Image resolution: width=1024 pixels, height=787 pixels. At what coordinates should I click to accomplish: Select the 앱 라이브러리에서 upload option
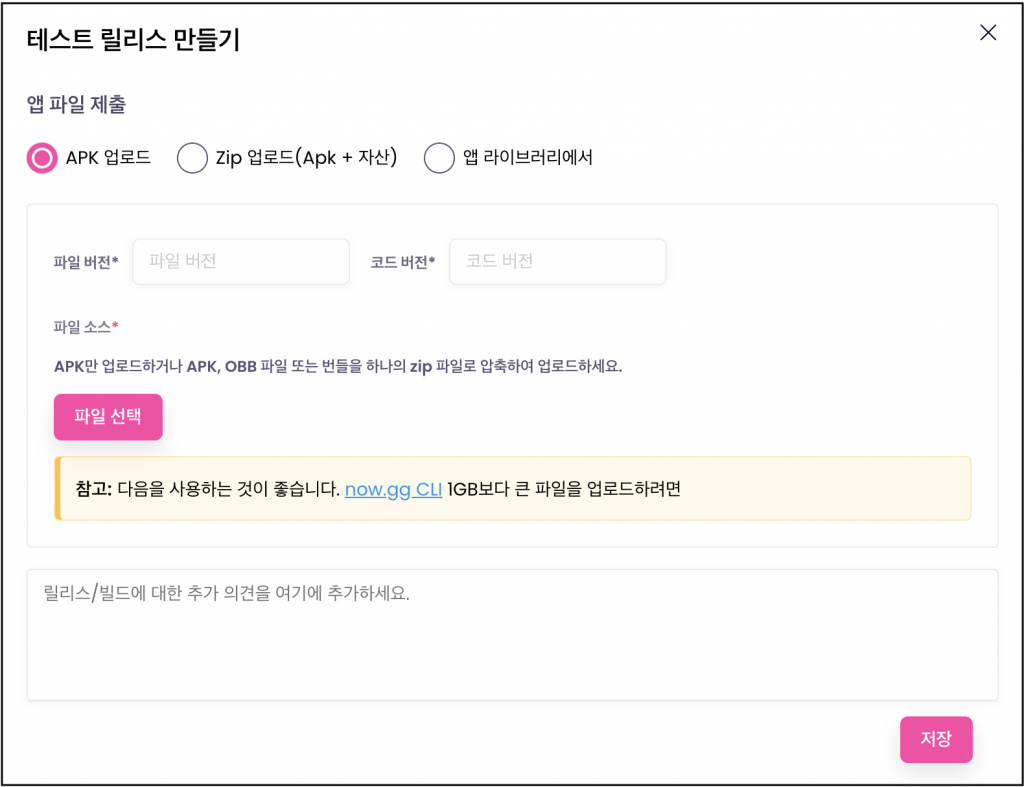tap(439, 158)
